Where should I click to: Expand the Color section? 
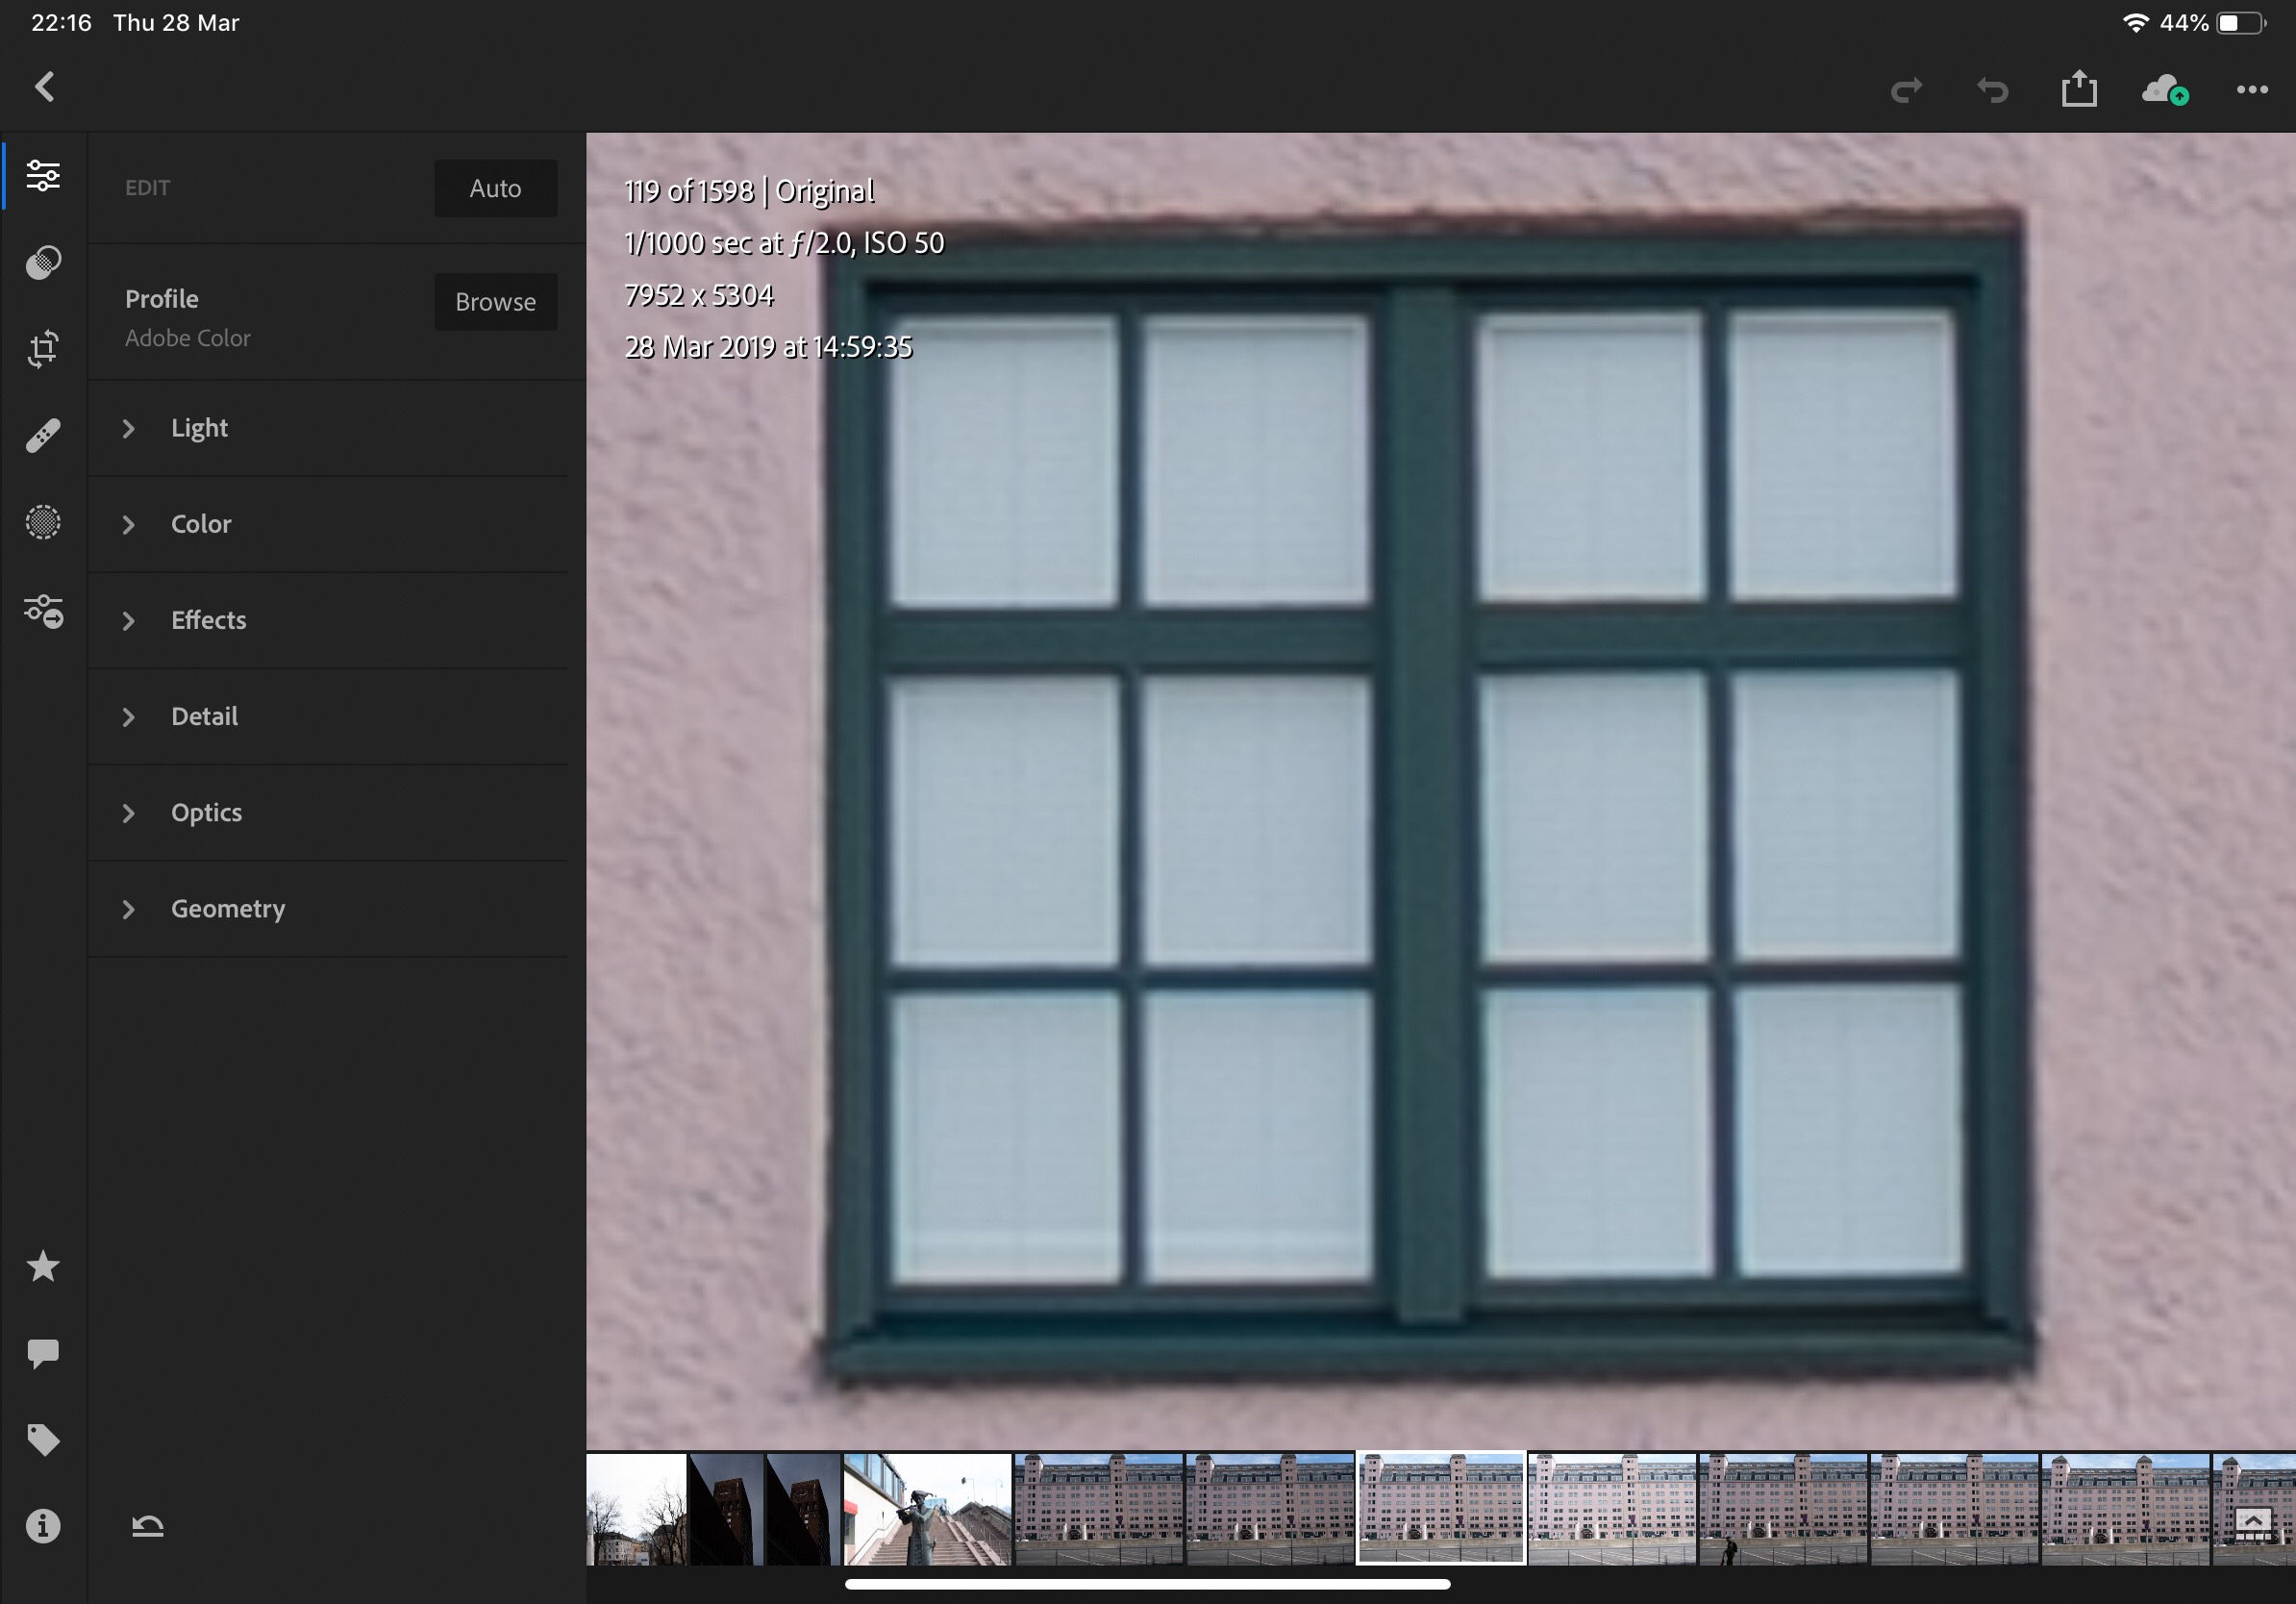[200, 524]
